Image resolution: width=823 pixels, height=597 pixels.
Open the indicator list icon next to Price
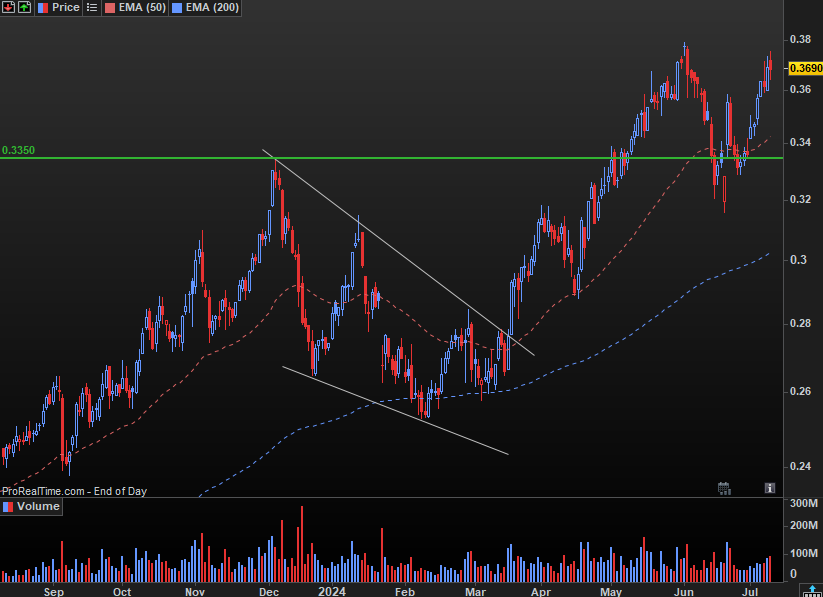(x=92, y=7)
